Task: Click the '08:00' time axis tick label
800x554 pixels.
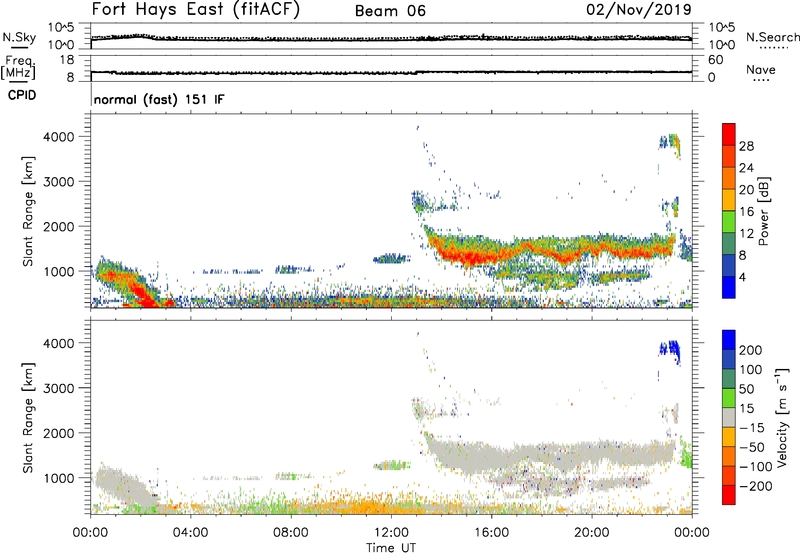Action: point(291,533)
